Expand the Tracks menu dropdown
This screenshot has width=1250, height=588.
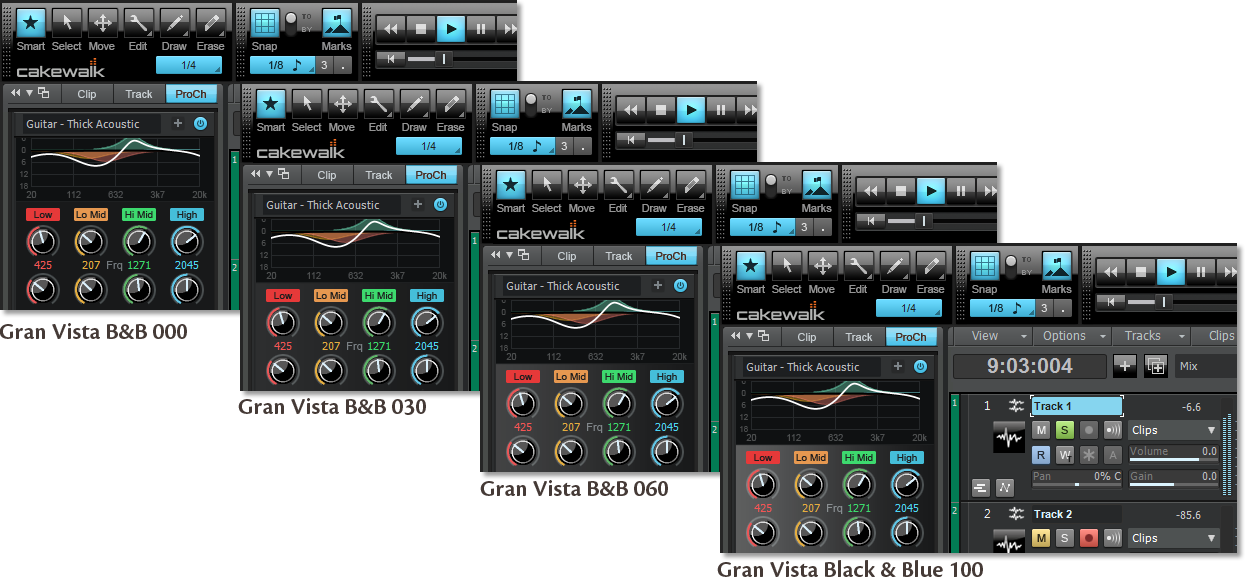coord(1152,336)
